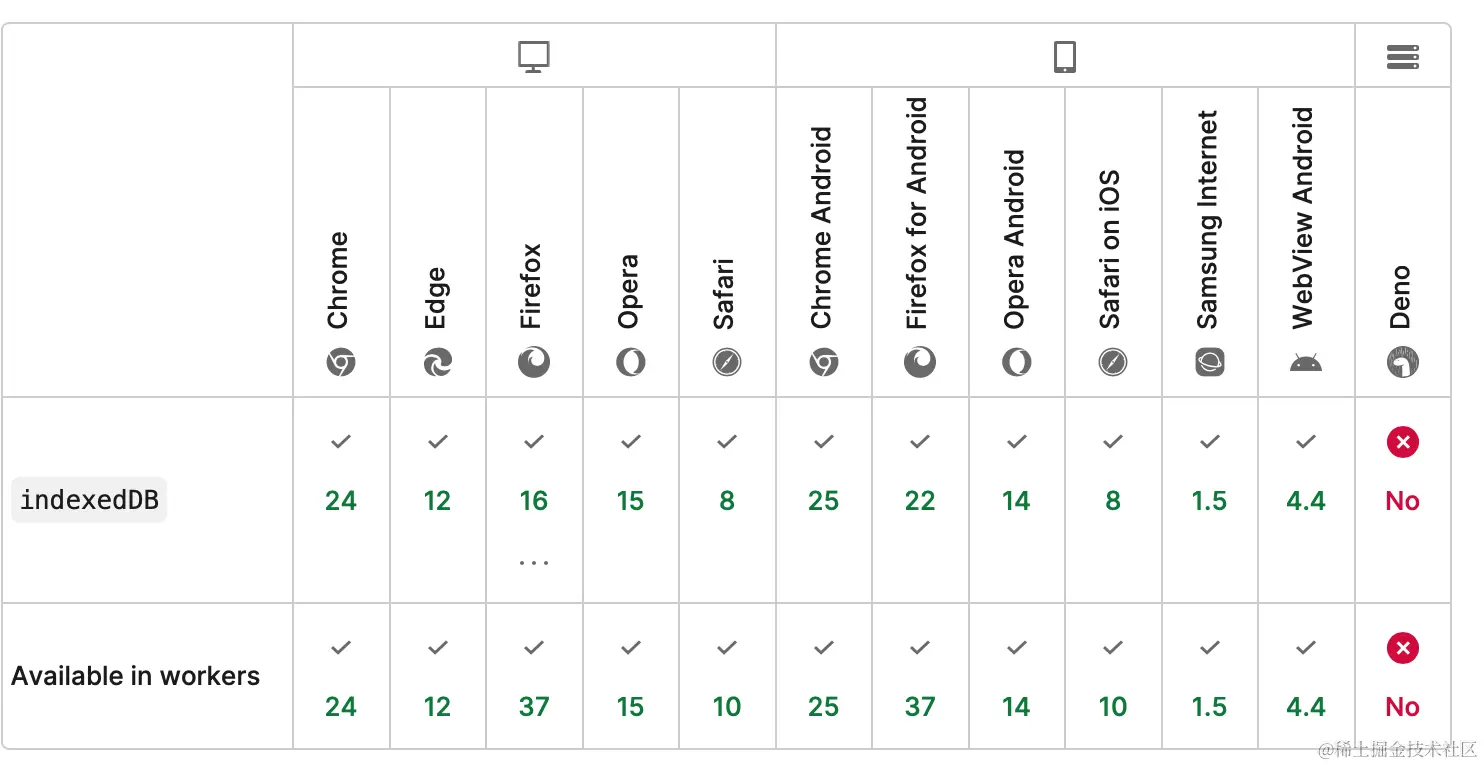Click the Deno runtime logo
This screenshot has width=1484, height=766.
pyautogui.click(x=1403, y=362)
